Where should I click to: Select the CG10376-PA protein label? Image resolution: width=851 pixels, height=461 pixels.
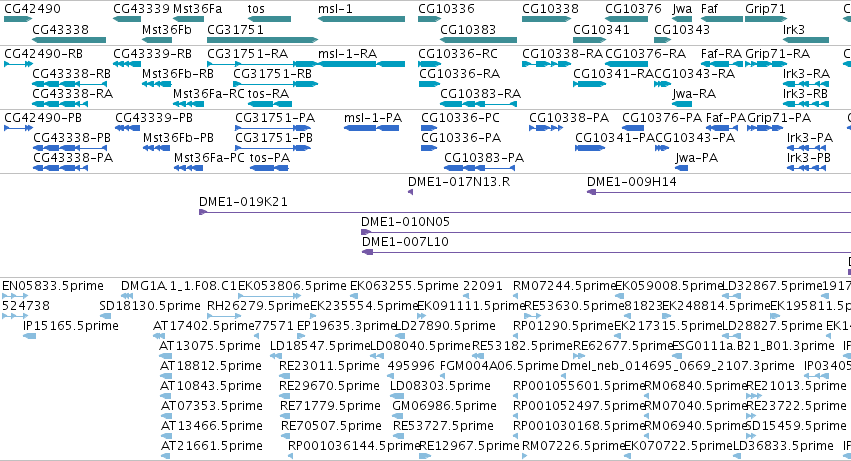click(x=662, y=118)
